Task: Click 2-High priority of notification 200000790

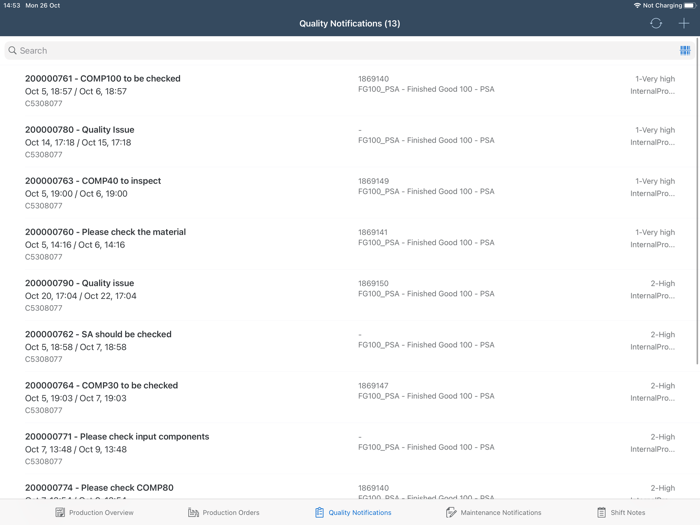Action: (x=662, y=283)
